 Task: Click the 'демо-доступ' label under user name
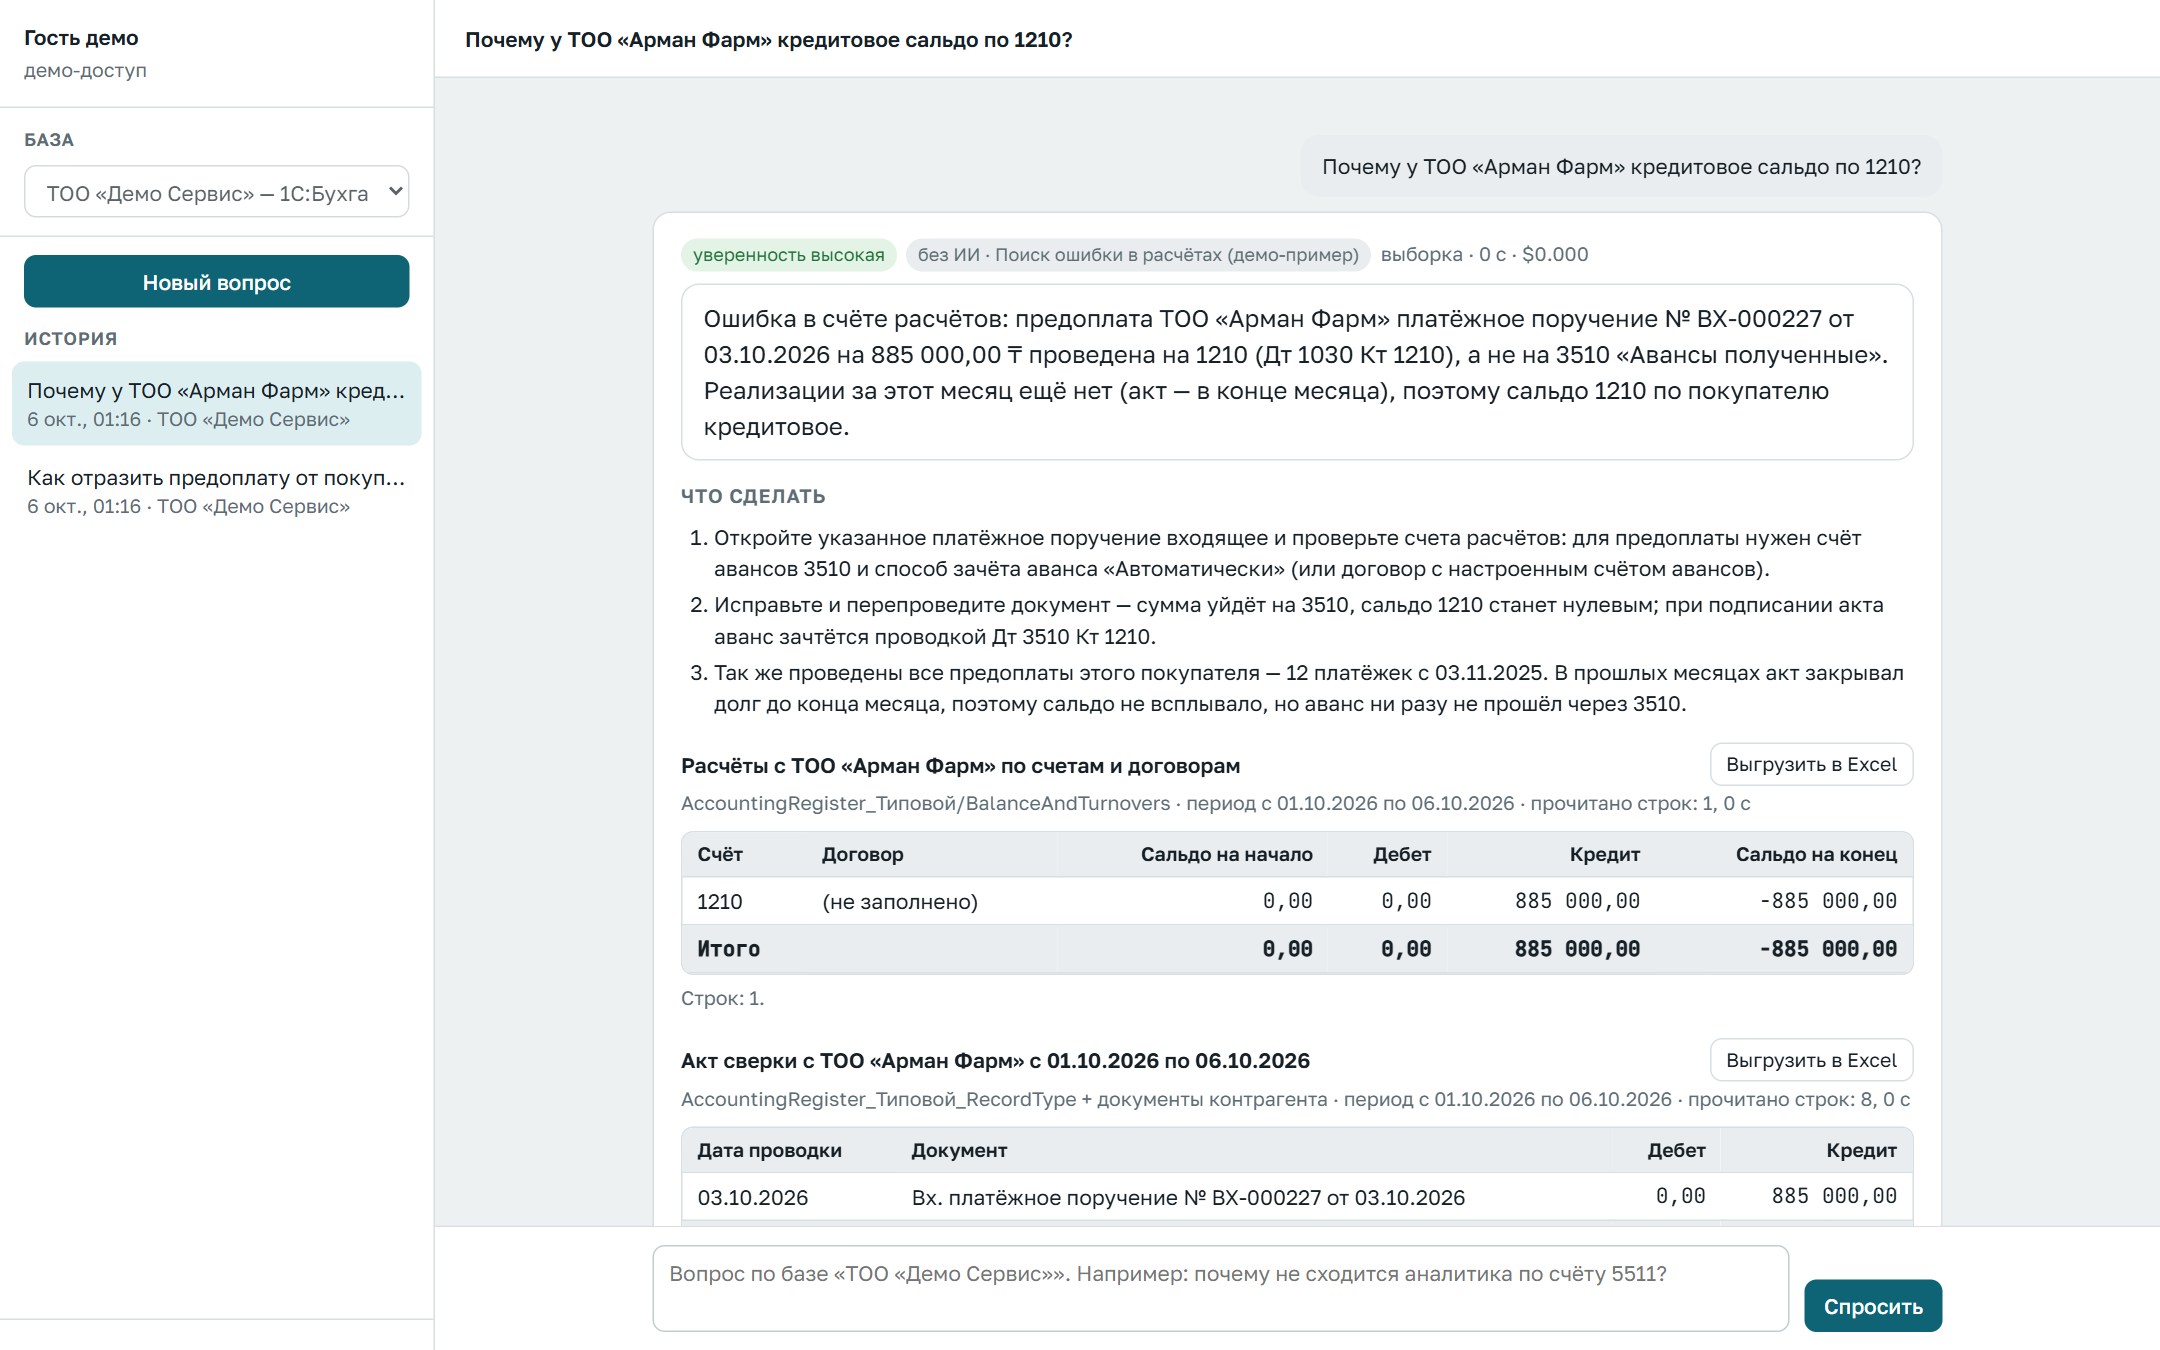point(85,71)
